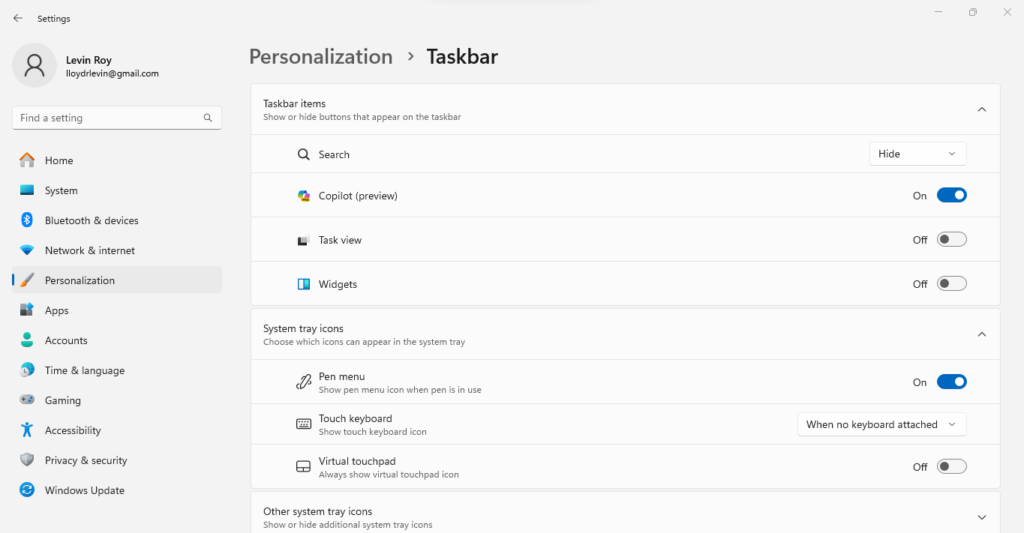Open the Accounts settings page
This screenshot has width=1024, height=533.
pyautogui.click(x=66, y=340)
